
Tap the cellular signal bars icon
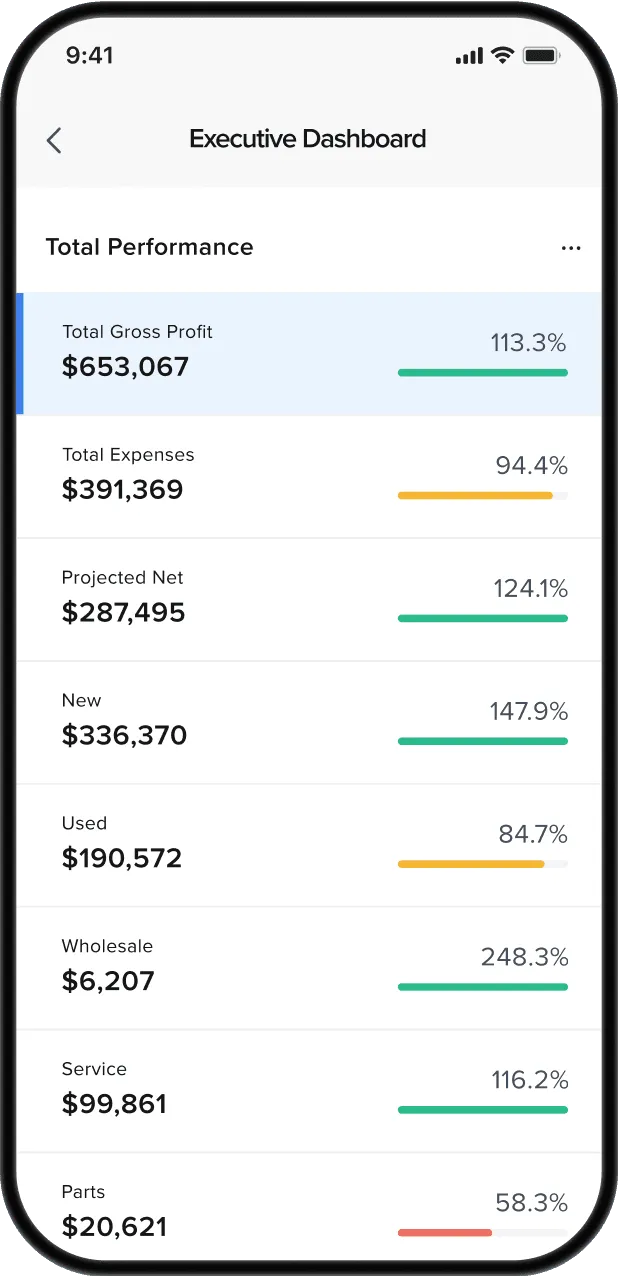[468, 57]
